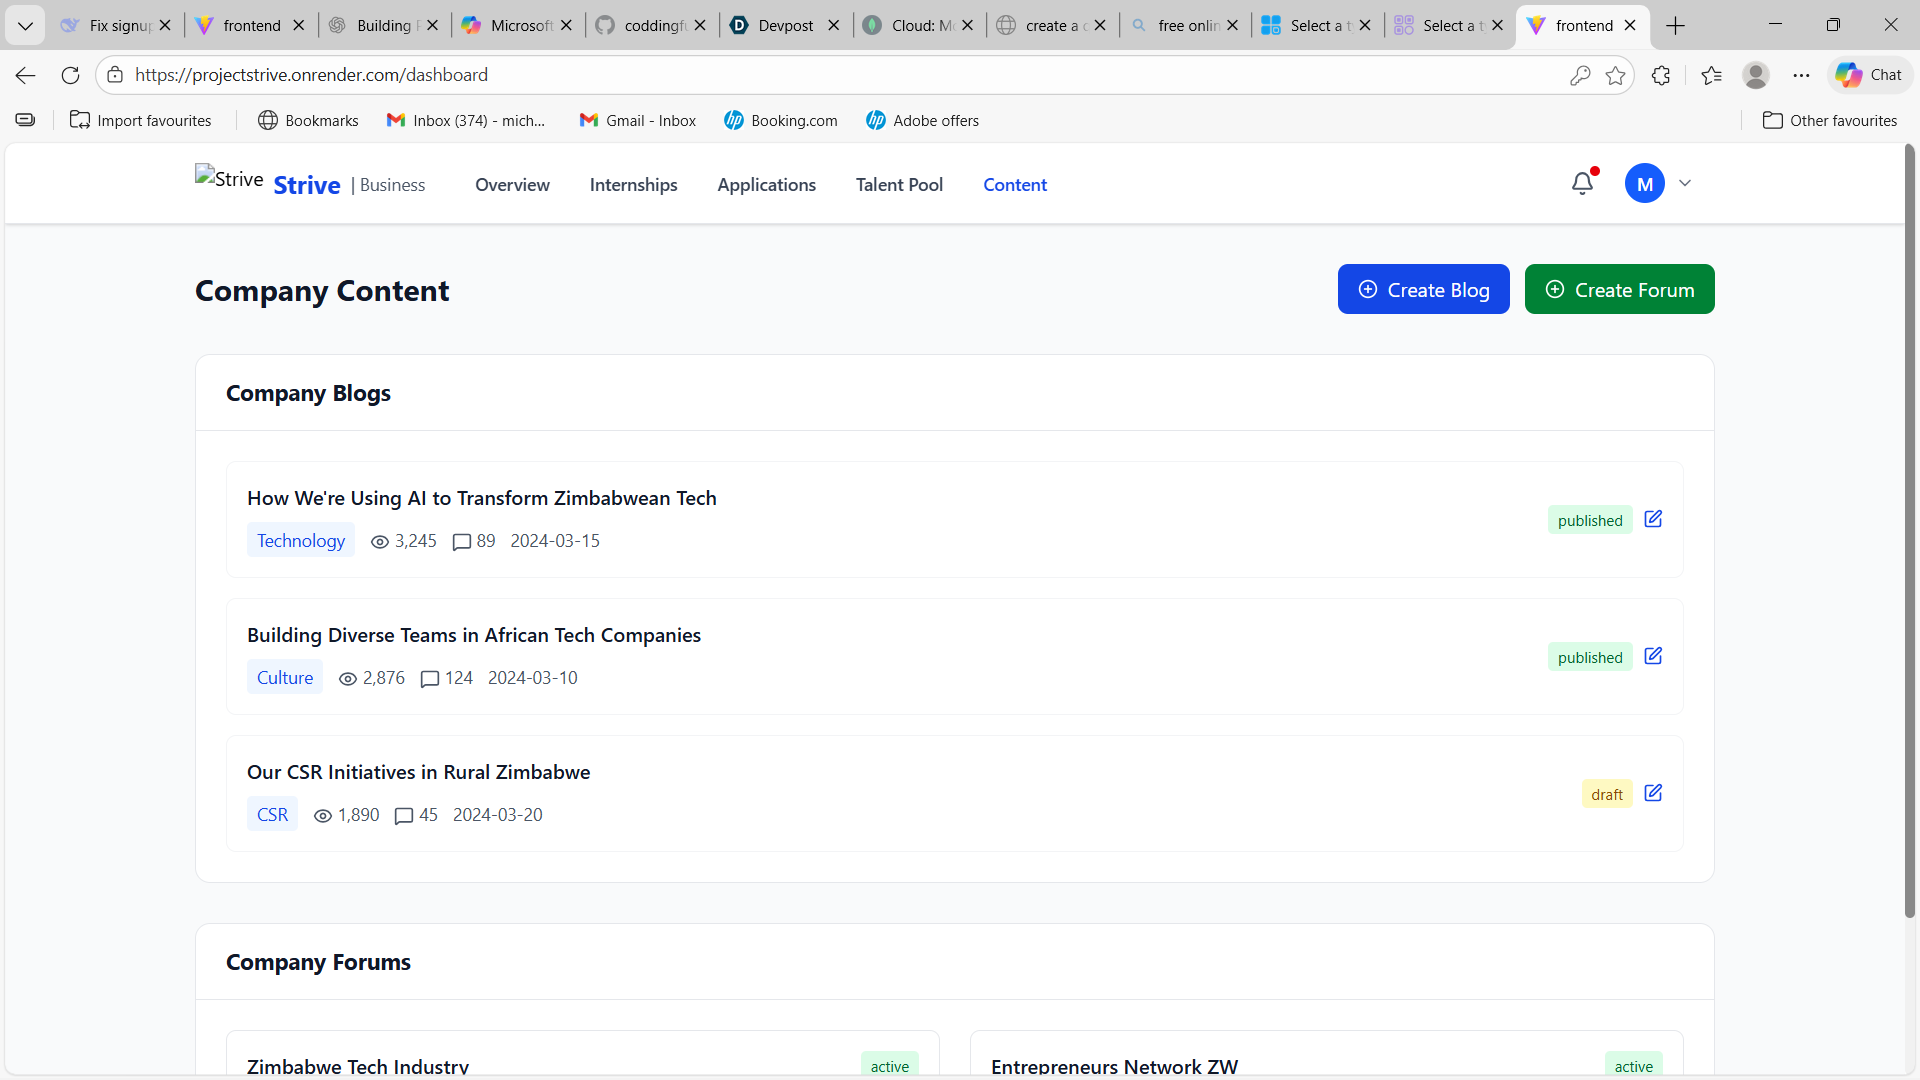
Task: Click the page vertical scrollbar
Action: pos(1909,530)
